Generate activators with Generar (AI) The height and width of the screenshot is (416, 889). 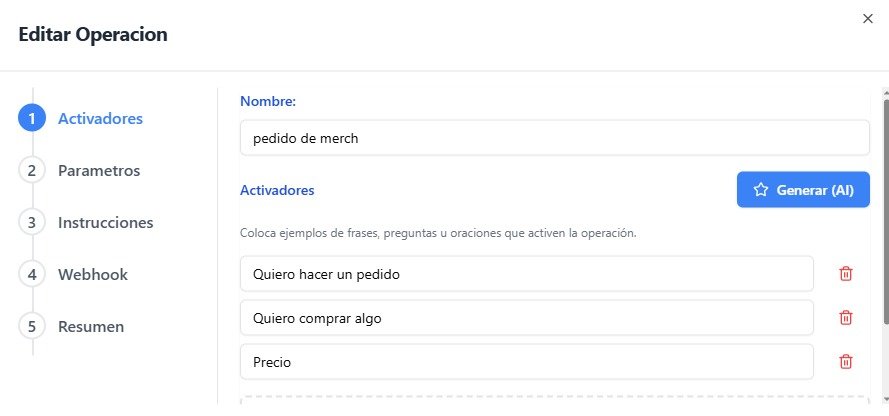(x=803, y=190)
